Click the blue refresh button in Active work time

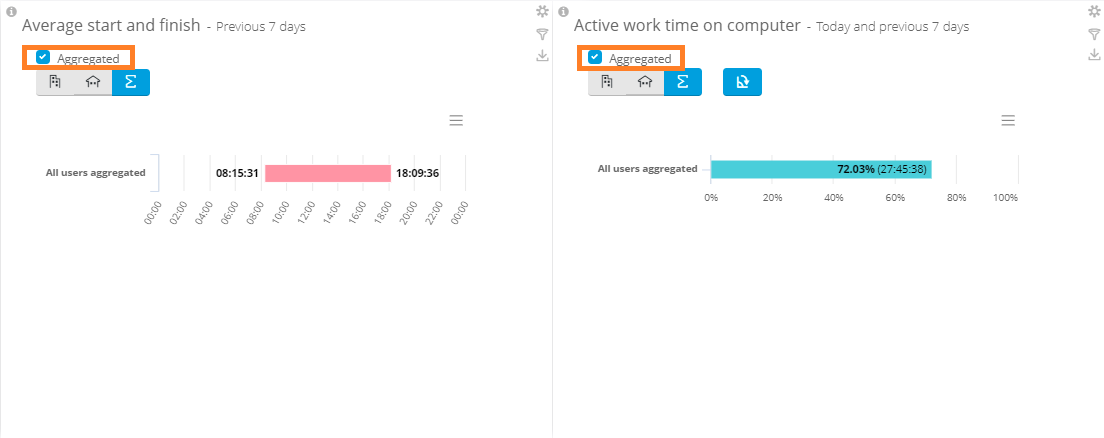(742, 82)
